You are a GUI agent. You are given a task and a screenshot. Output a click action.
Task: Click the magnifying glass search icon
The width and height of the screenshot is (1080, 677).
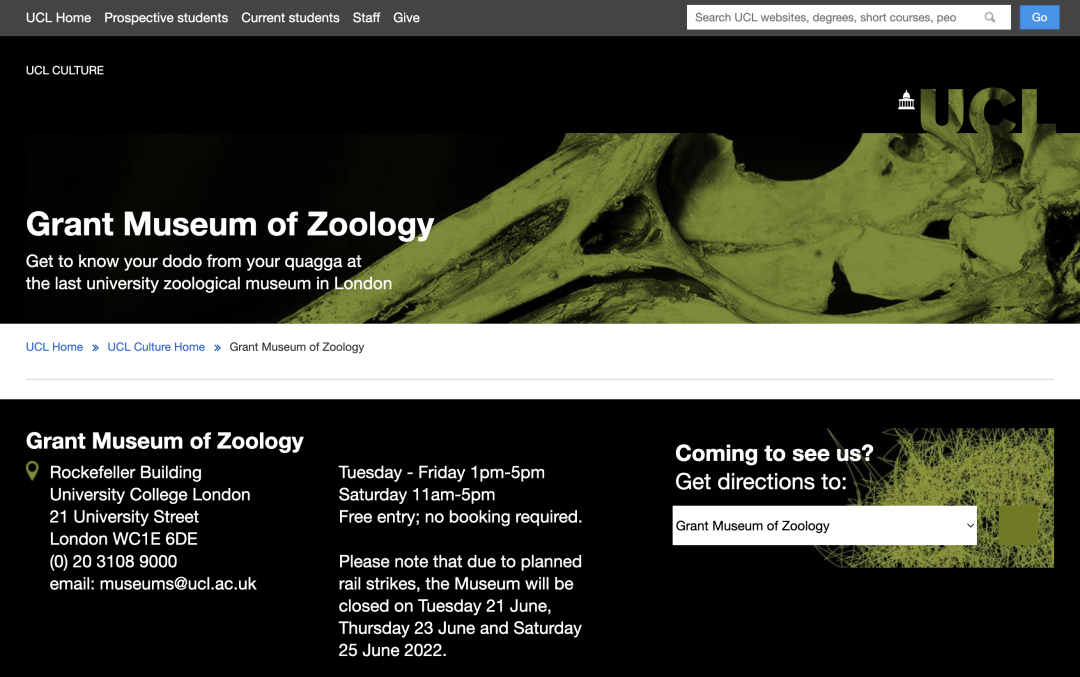point(990,17)
